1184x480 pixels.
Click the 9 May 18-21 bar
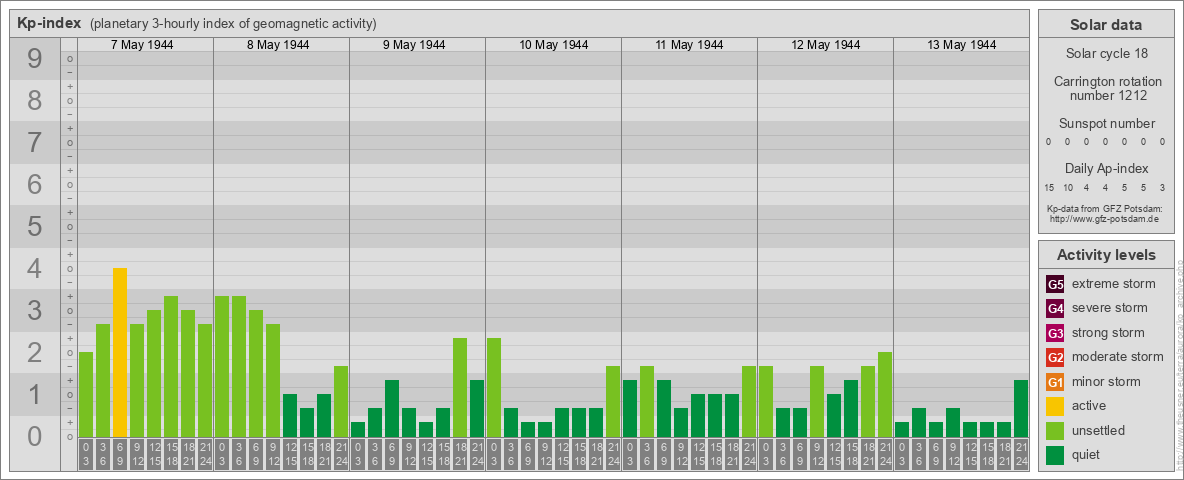click(460, 387)
